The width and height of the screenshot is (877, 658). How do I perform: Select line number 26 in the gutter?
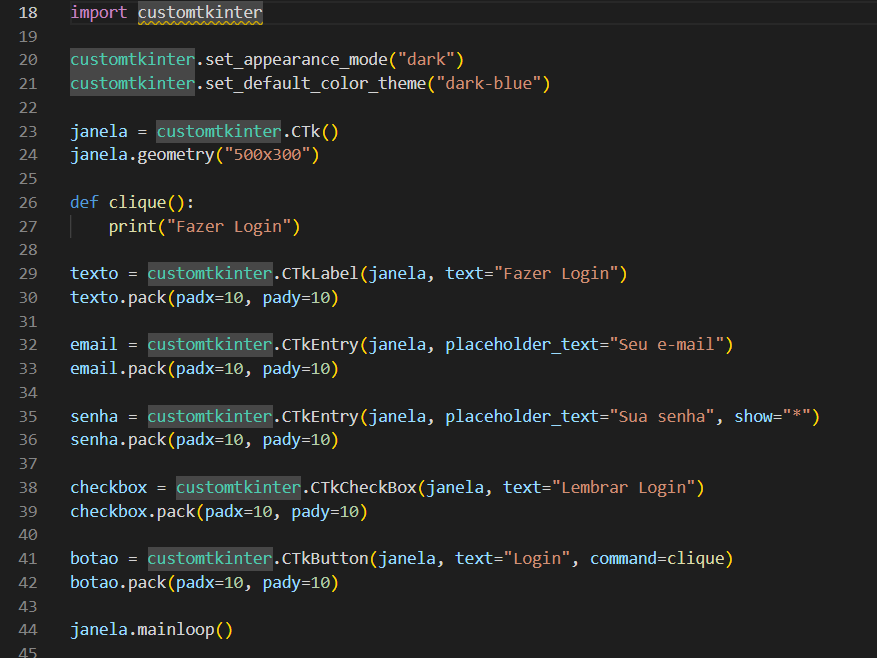pyautogui.click(x=28, y=202)
